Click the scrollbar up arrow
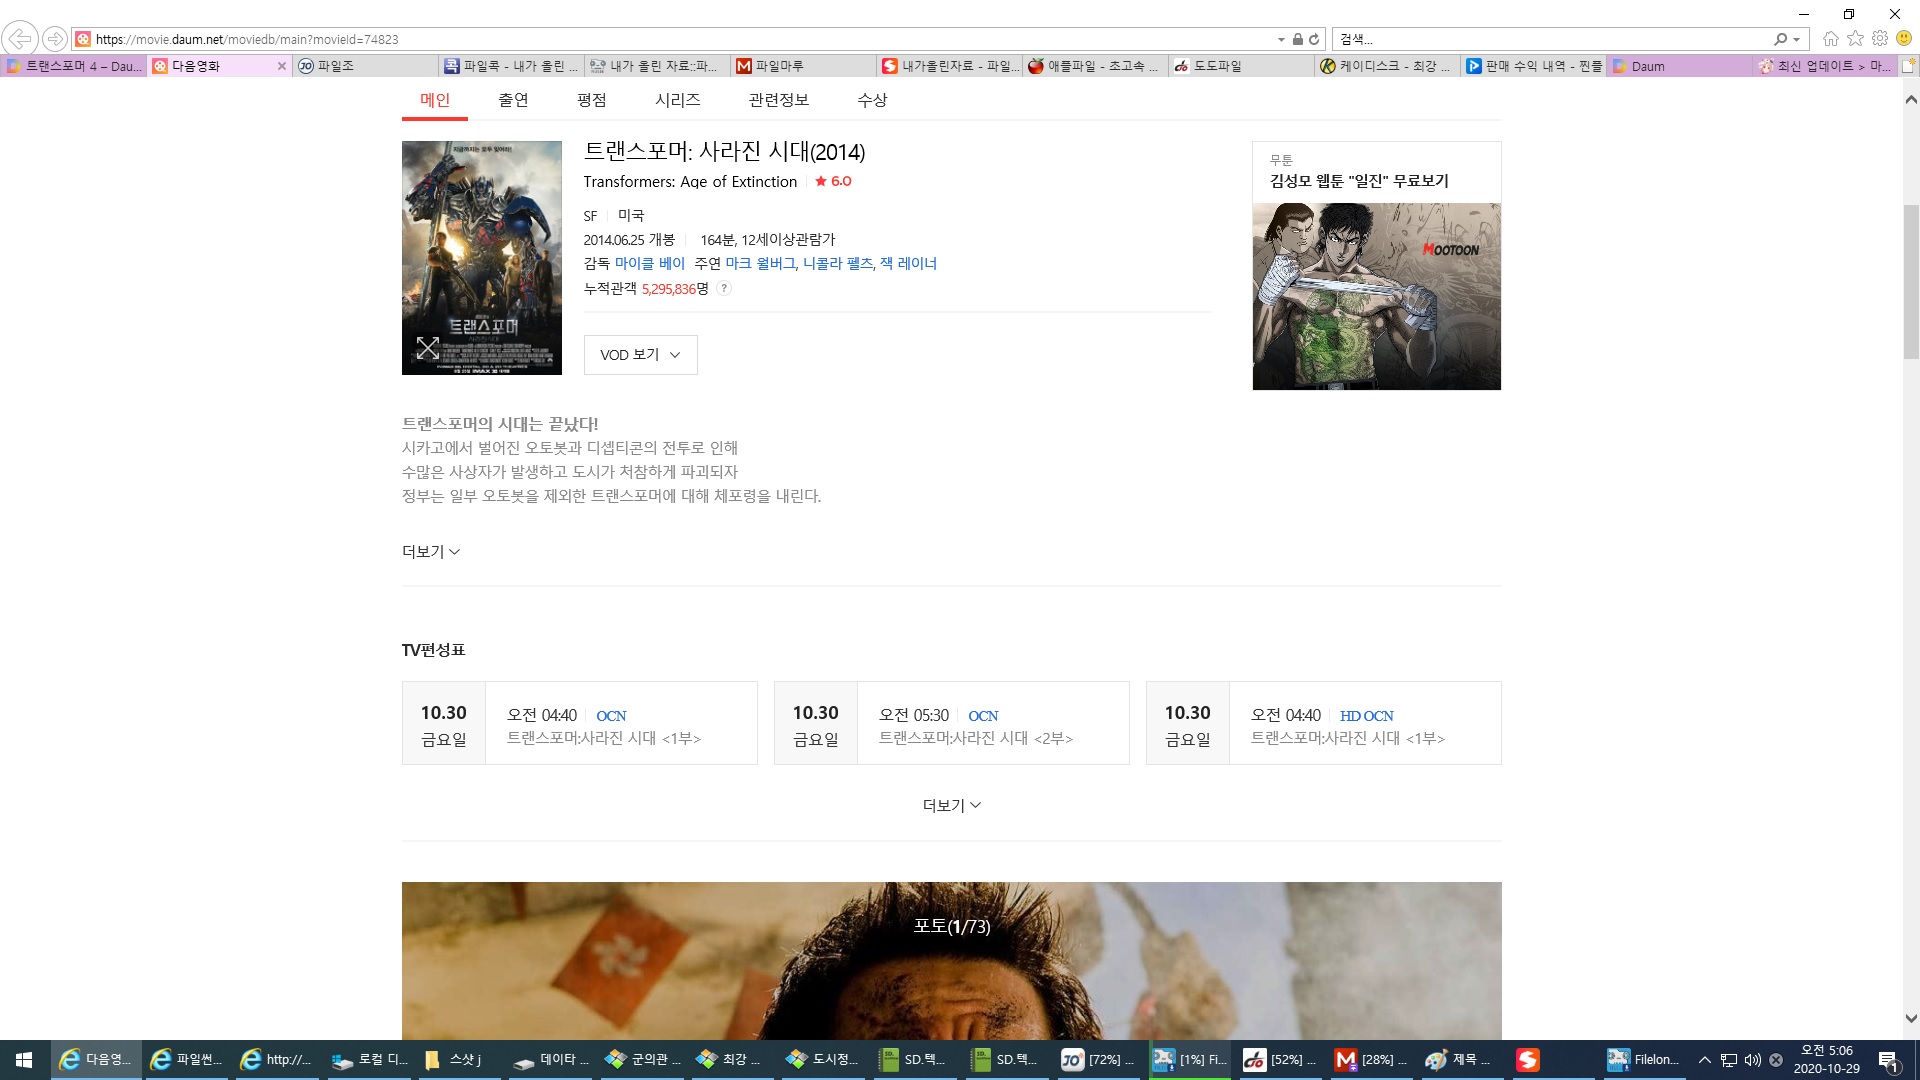 tap(1911, 99)
